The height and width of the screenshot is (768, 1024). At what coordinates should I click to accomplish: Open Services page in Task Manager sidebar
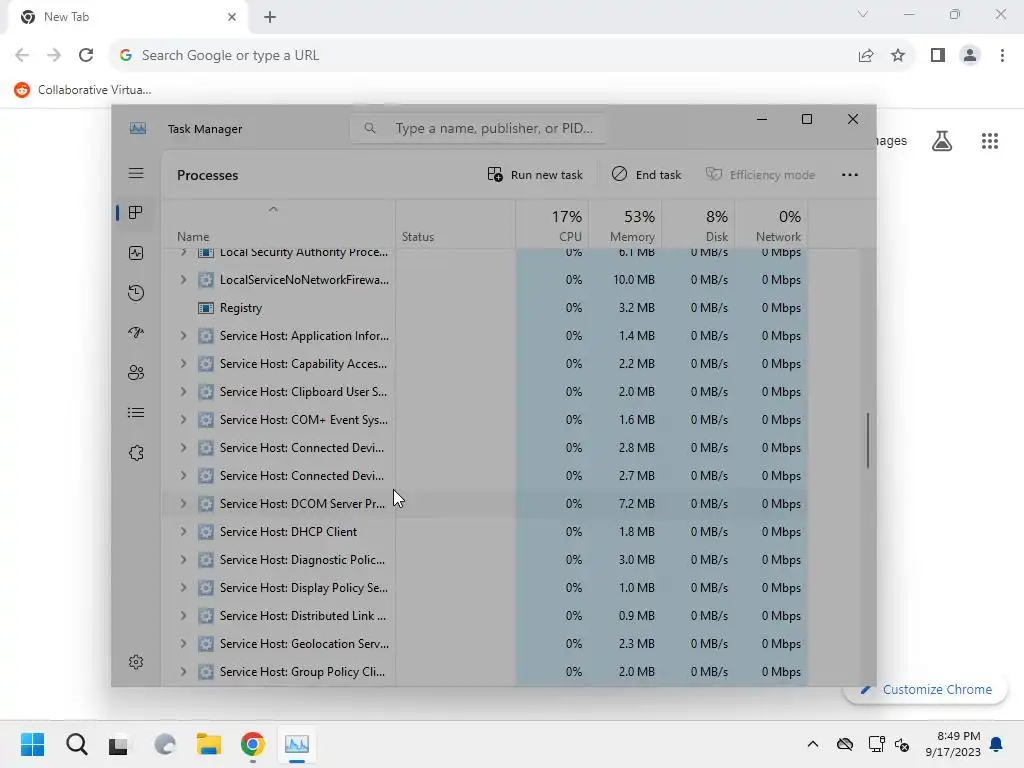(136, 453)
